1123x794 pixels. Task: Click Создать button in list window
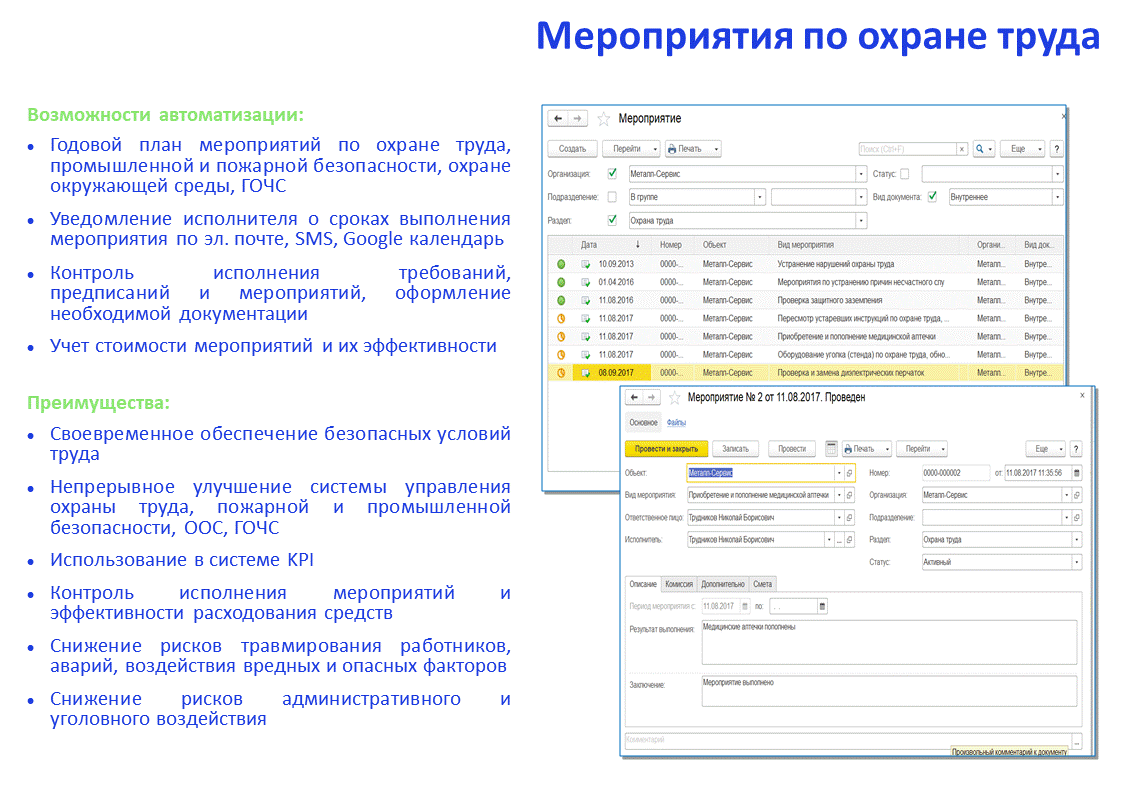[572, 149]
